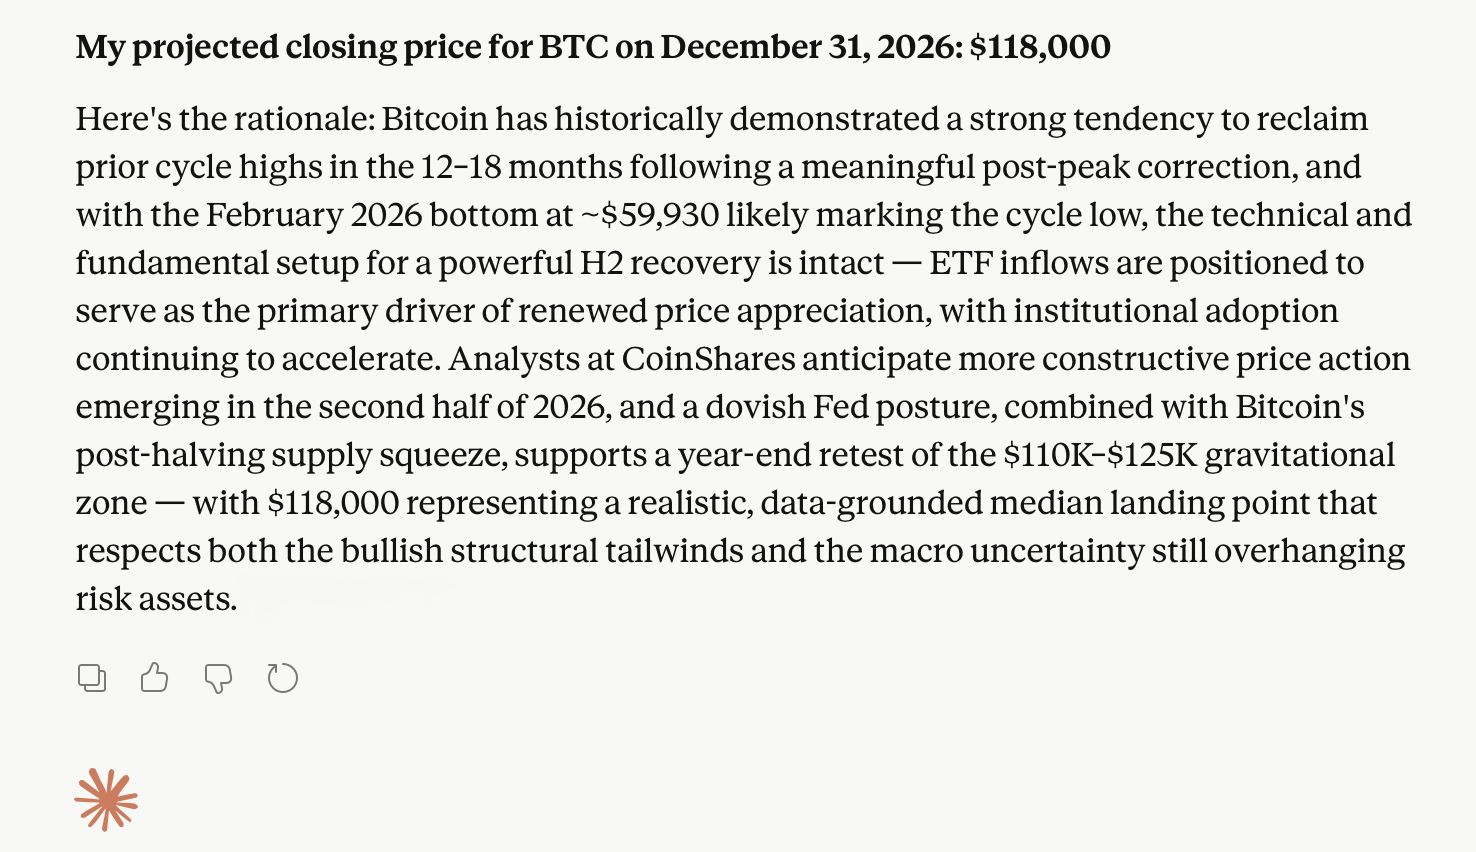Copy the response using the copy icon
Viewport: 1476px width, 852px height.
point(92,678)
